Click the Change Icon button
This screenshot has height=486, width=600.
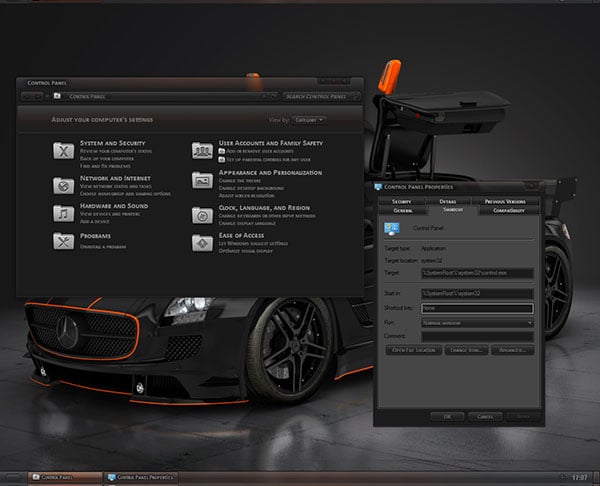(x=466, y=350)
